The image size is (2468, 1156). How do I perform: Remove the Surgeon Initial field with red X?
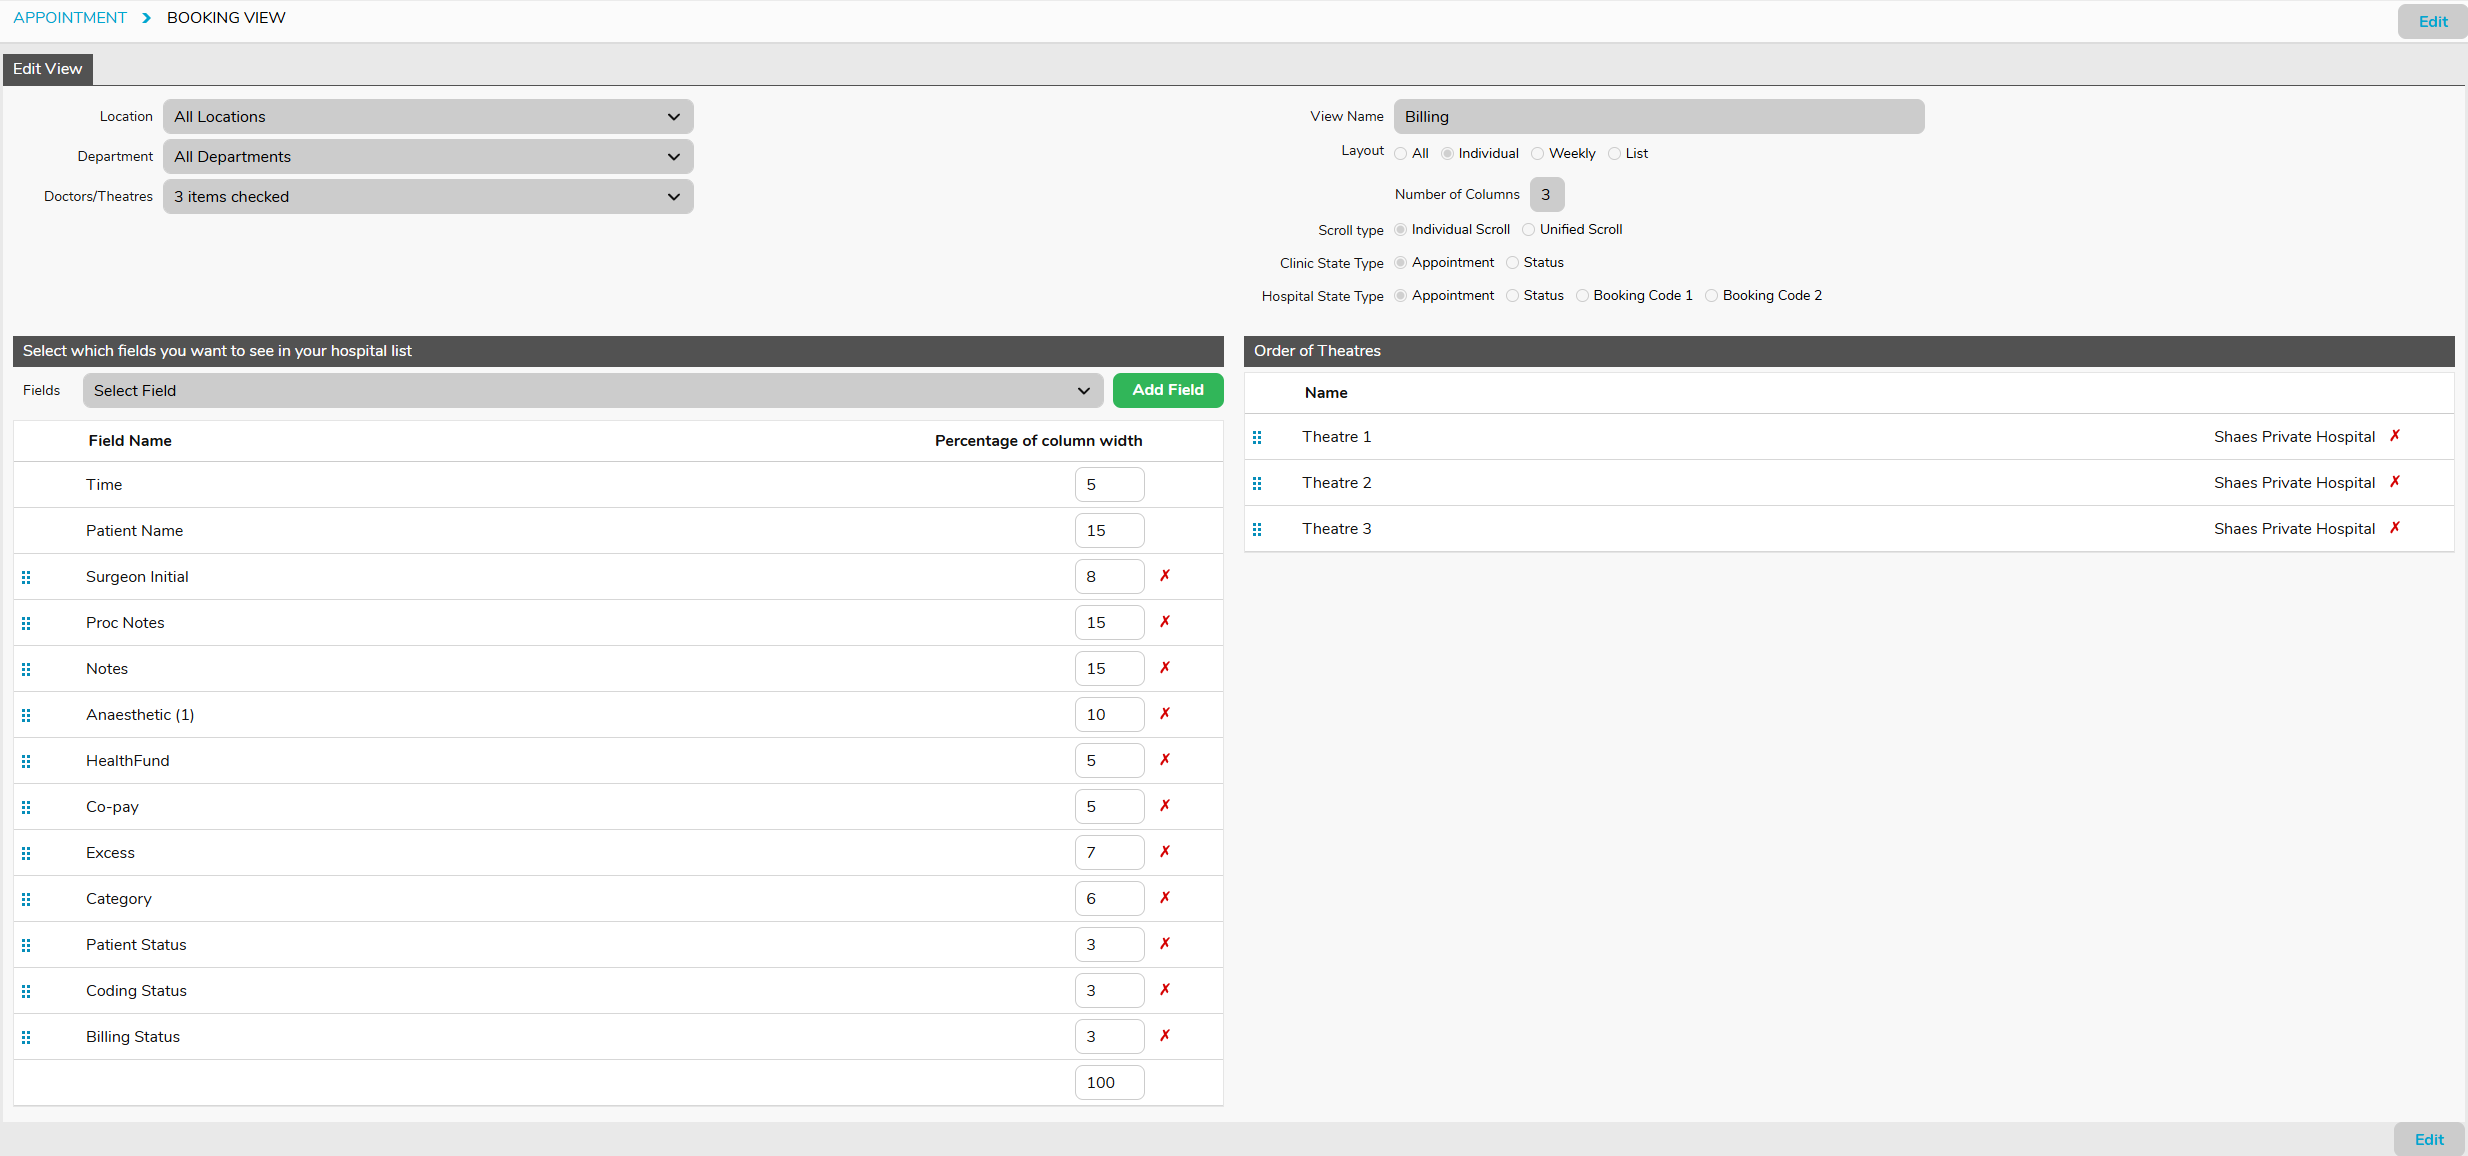coord(1164,576)
